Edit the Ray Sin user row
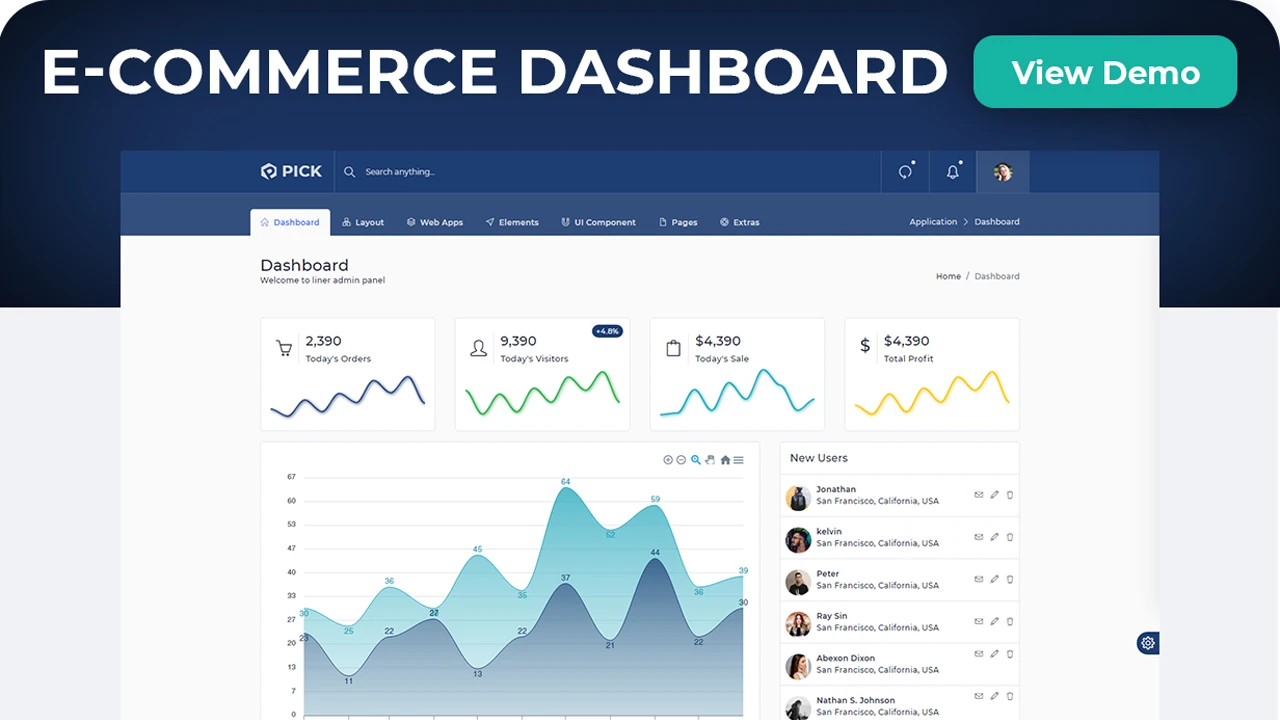 [995, 621]
